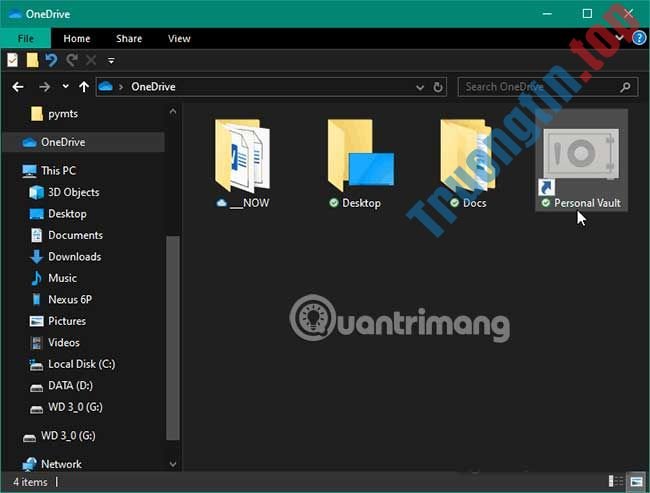The image size is (650, 493).
Task: Click OneDrive in the address bar path
Action: 153,87
